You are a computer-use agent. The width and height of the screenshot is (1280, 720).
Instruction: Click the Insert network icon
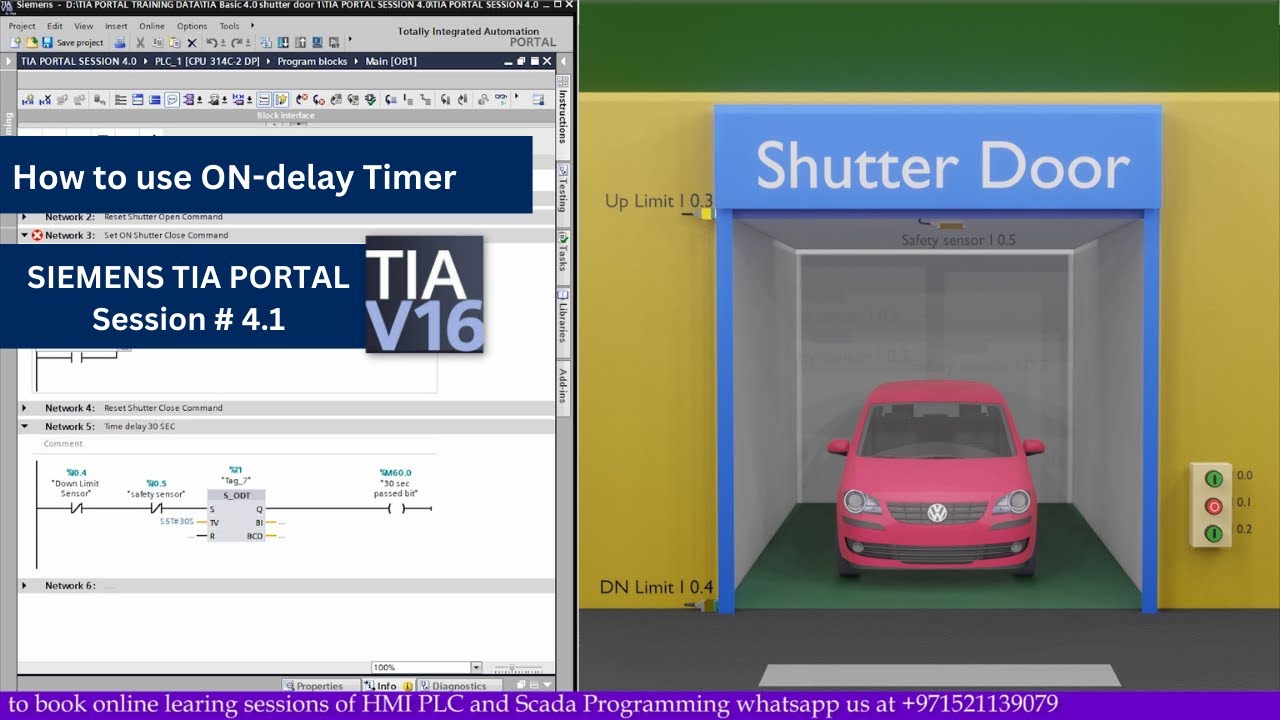28,99
